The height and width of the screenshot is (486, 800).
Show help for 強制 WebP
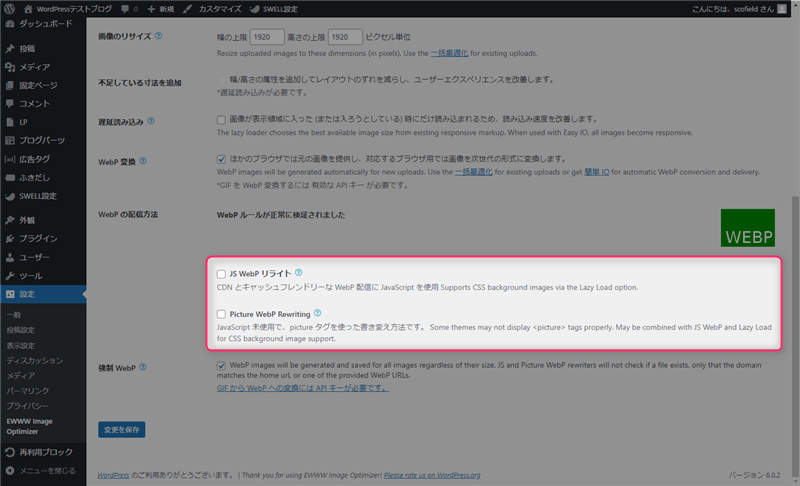pyautogui.click(x=143, y=367)
